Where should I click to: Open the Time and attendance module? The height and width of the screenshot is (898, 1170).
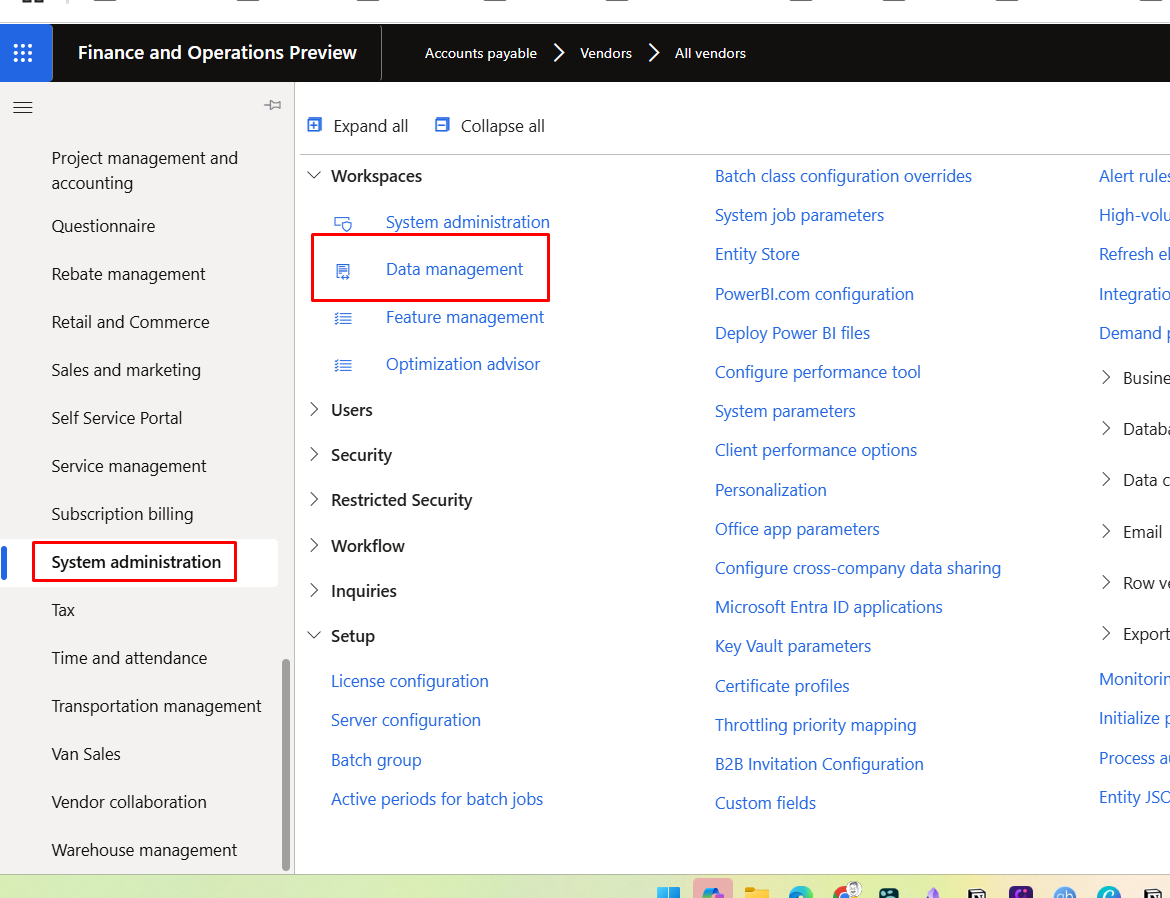click(x=129, y=658)
